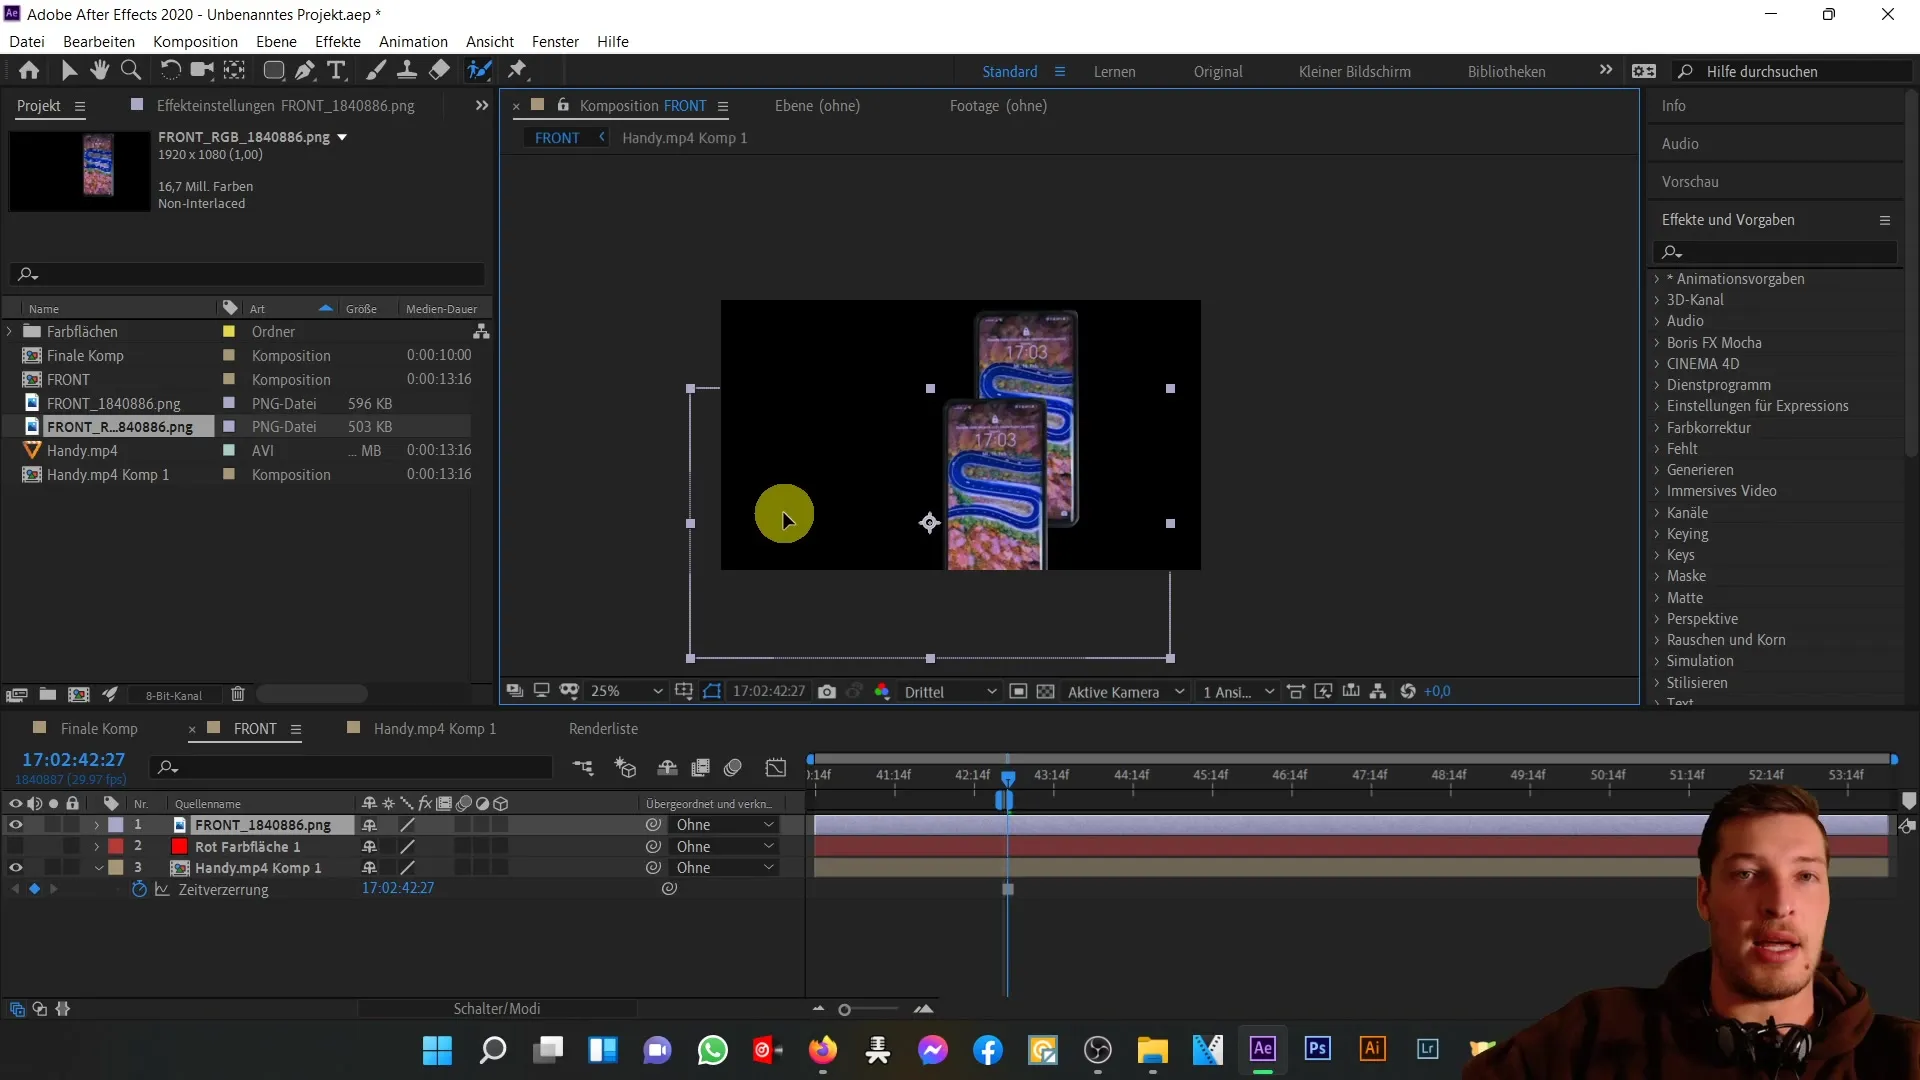Click the Snapping magnet icon in timeline
This screenshot has width=1920, height=1080.
tap(667, 767)
